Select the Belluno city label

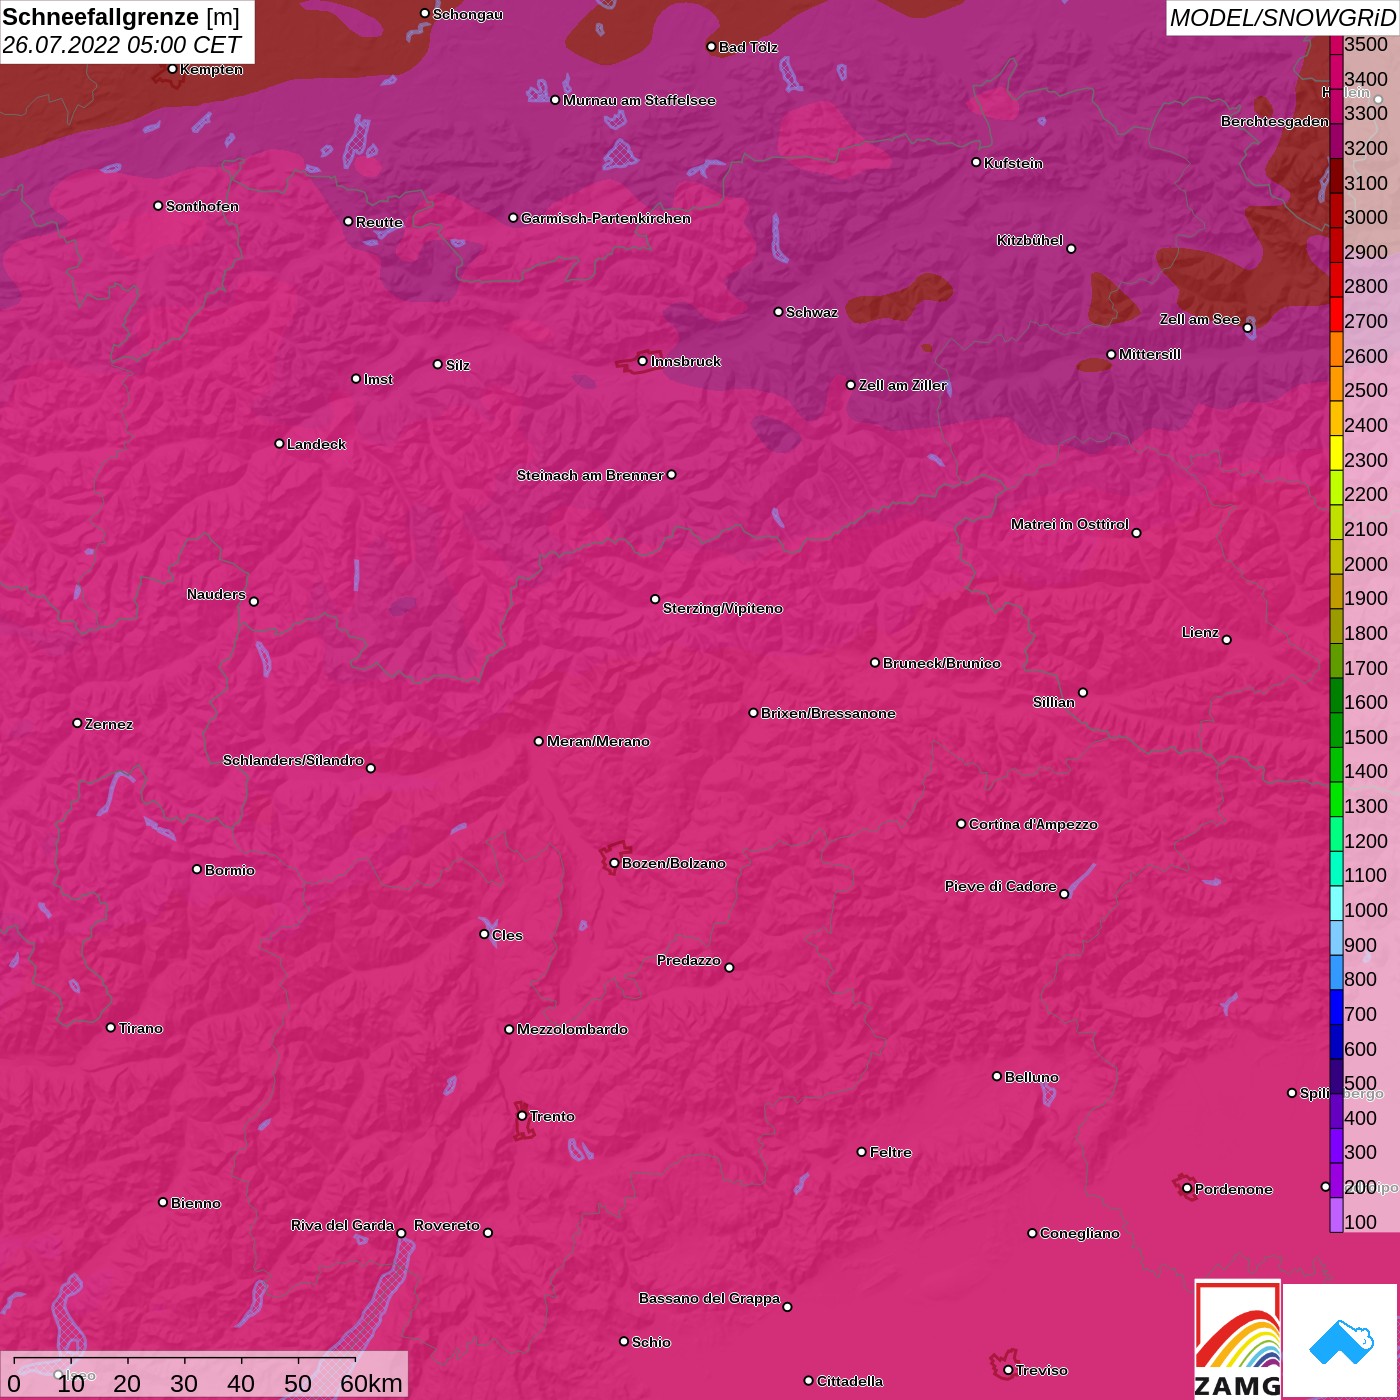1031,1077
